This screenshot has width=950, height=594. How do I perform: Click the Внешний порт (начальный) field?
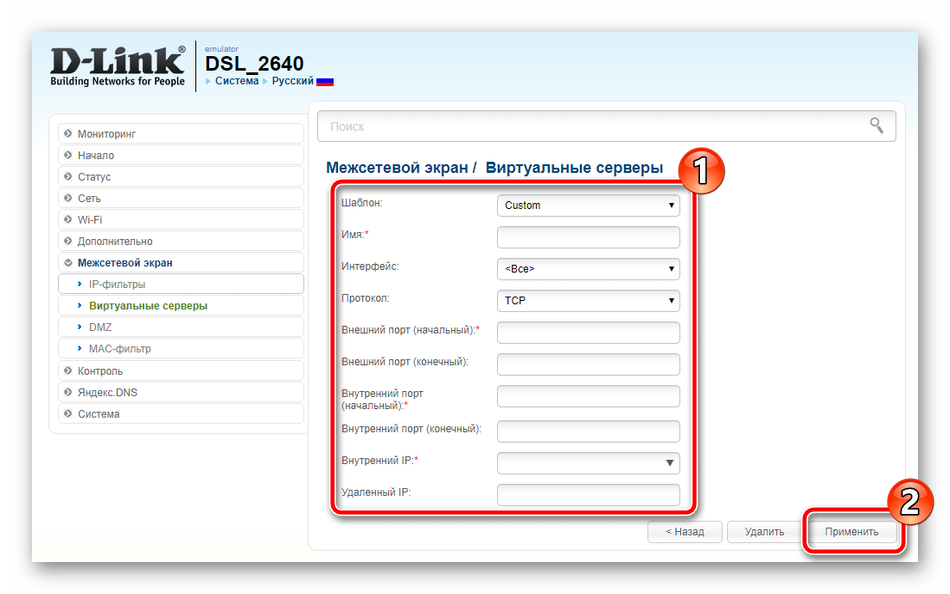(588, 333)
